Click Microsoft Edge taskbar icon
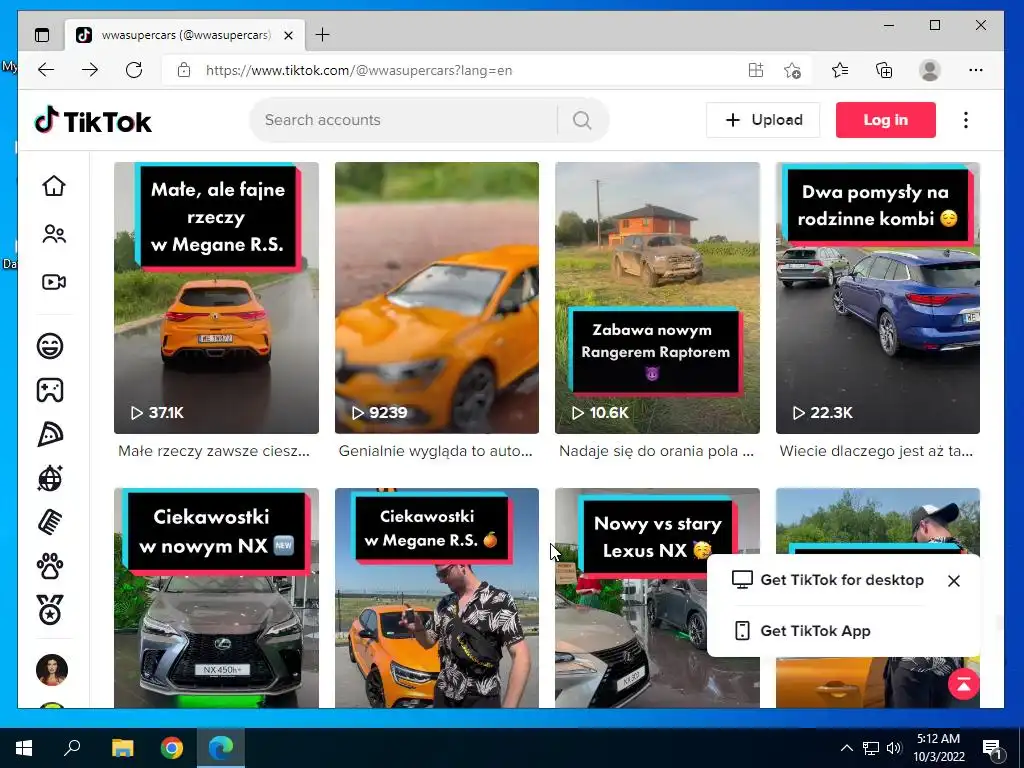This screenshot has height=768, width=1024. (x=221, y=748)
